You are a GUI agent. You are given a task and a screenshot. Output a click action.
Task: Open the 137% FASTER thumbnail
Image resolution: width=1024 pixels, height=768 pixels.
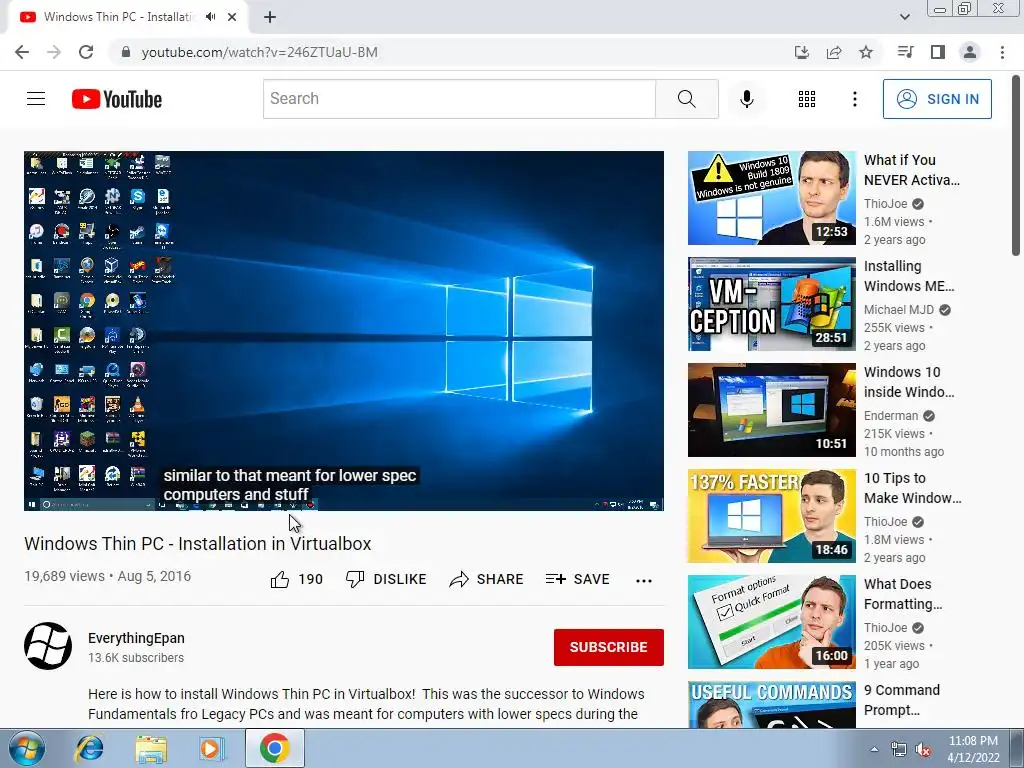(771, 515)
